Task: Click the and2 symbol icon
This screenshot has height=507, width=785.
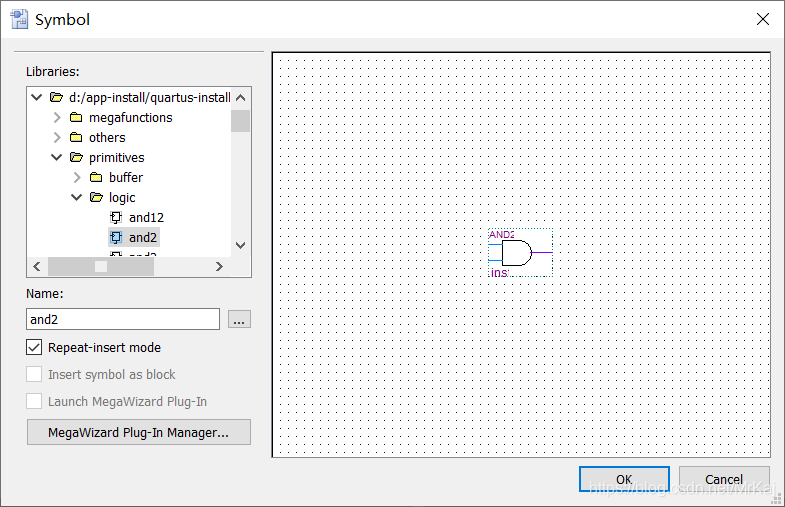Action: [116, 238]
